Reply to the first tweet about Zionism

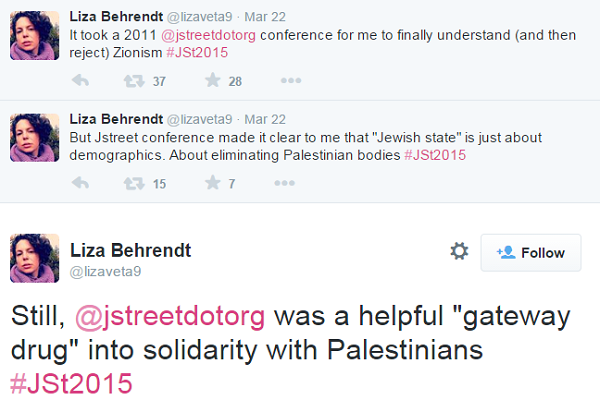tap(80, 81)
